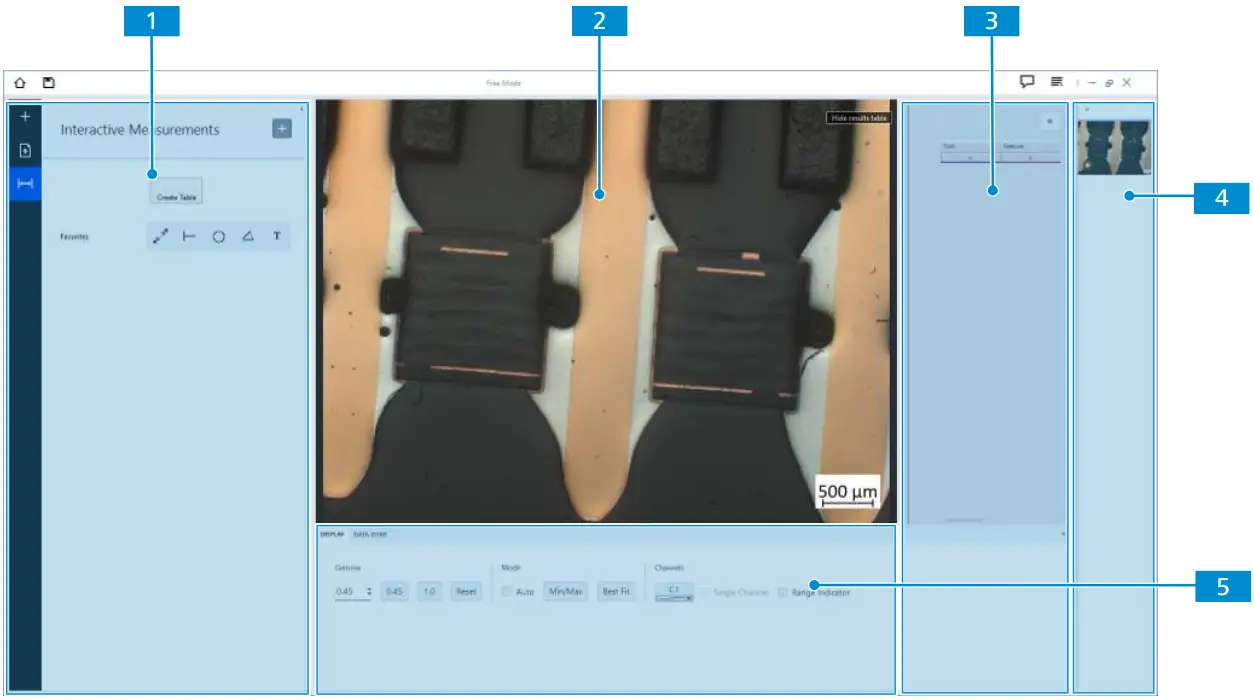
Task: Open the settings gear in results panel
Action: pos(1049,121)
